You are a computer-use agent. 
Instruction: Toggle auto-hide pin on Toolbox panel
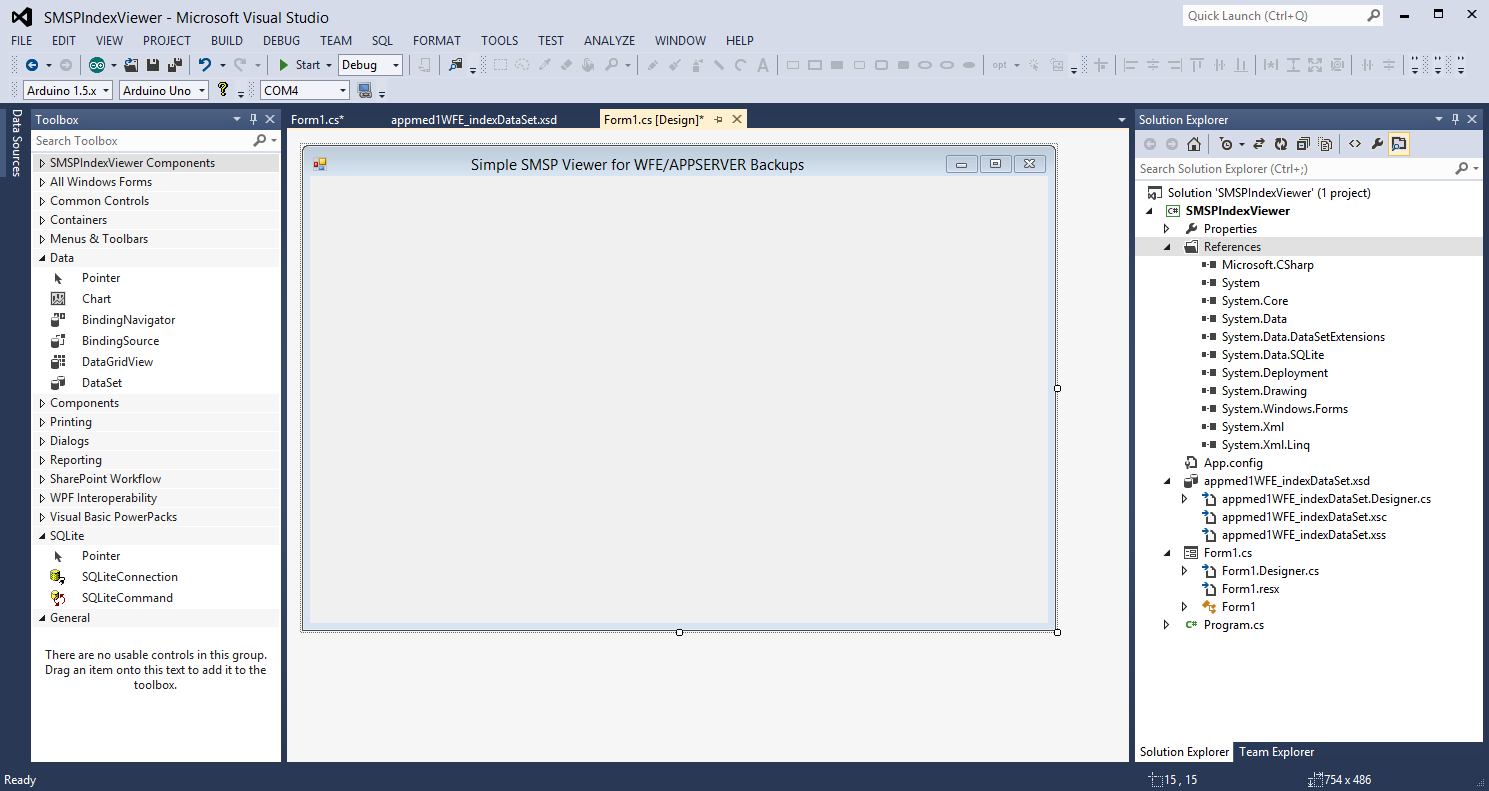(x=253, y=119)
